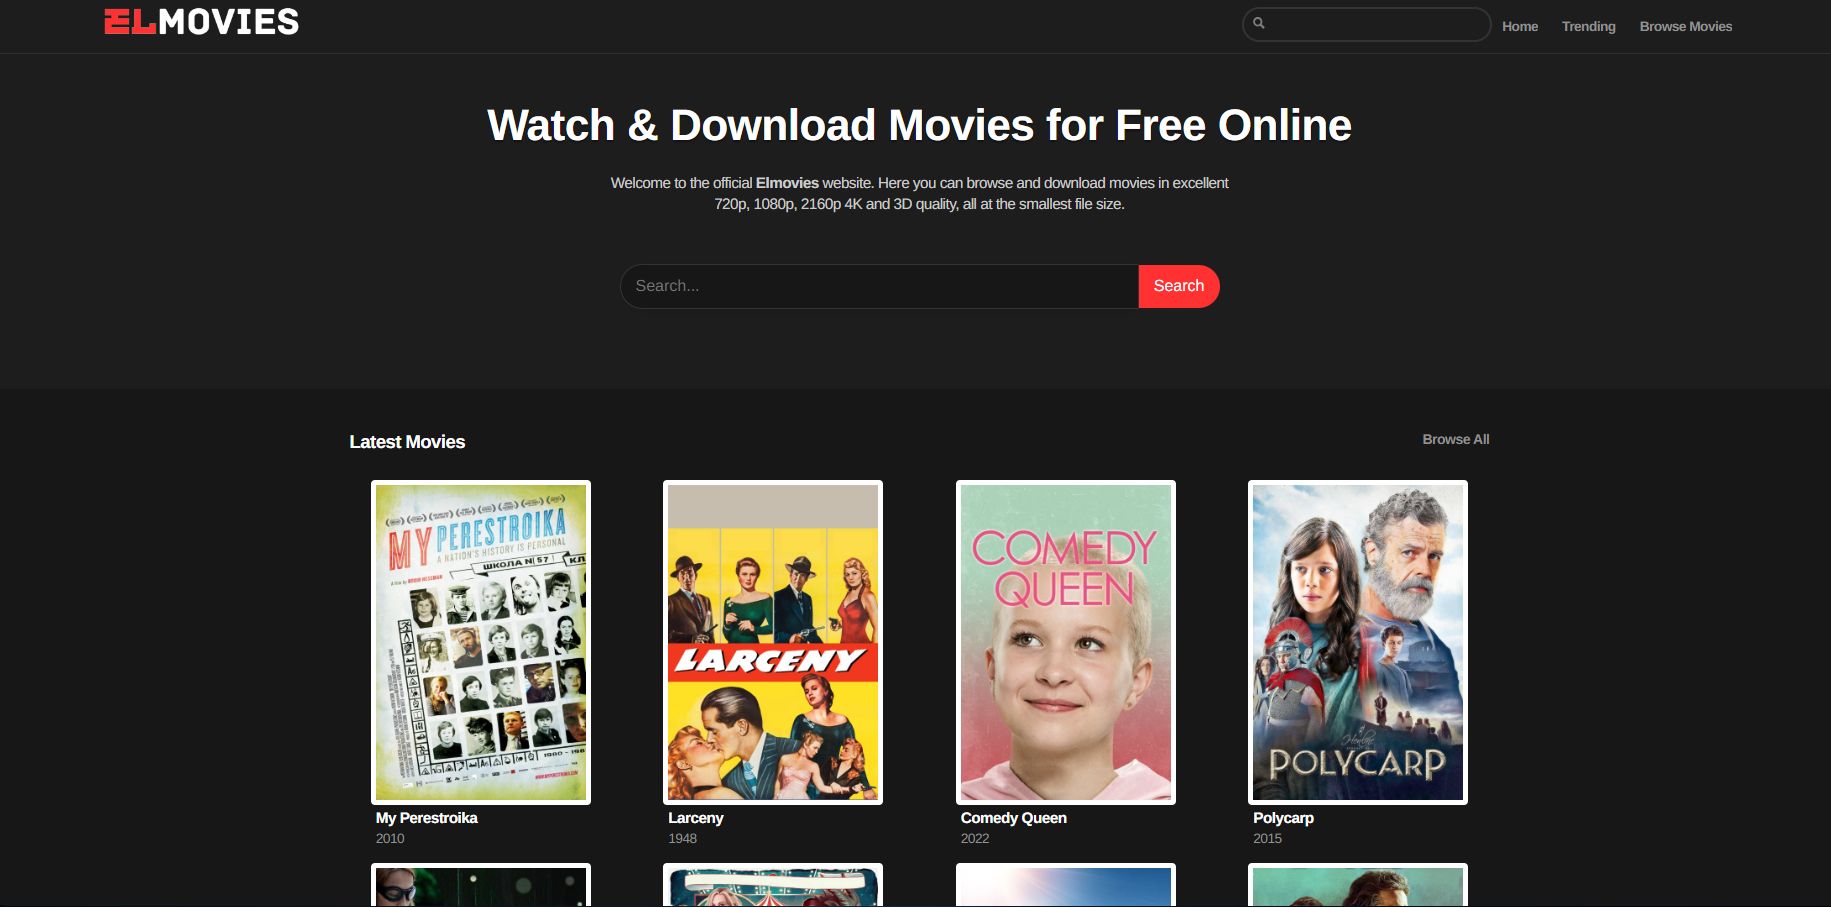Open the partial poster below My Perestroika

point(481,885)
